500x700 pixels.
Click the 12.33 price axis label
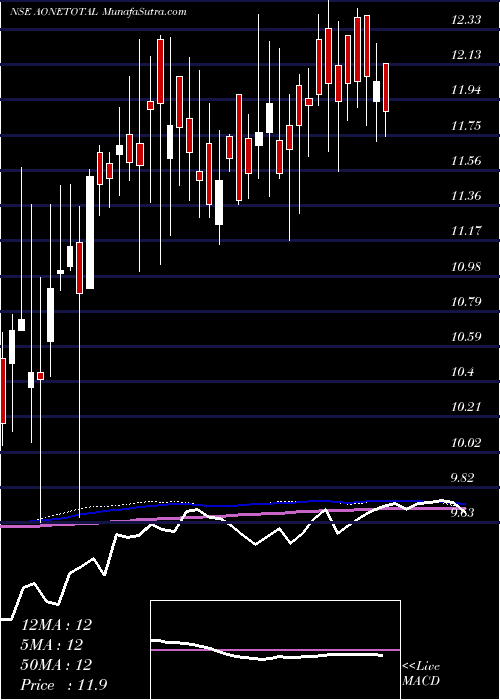coord(466,20)
